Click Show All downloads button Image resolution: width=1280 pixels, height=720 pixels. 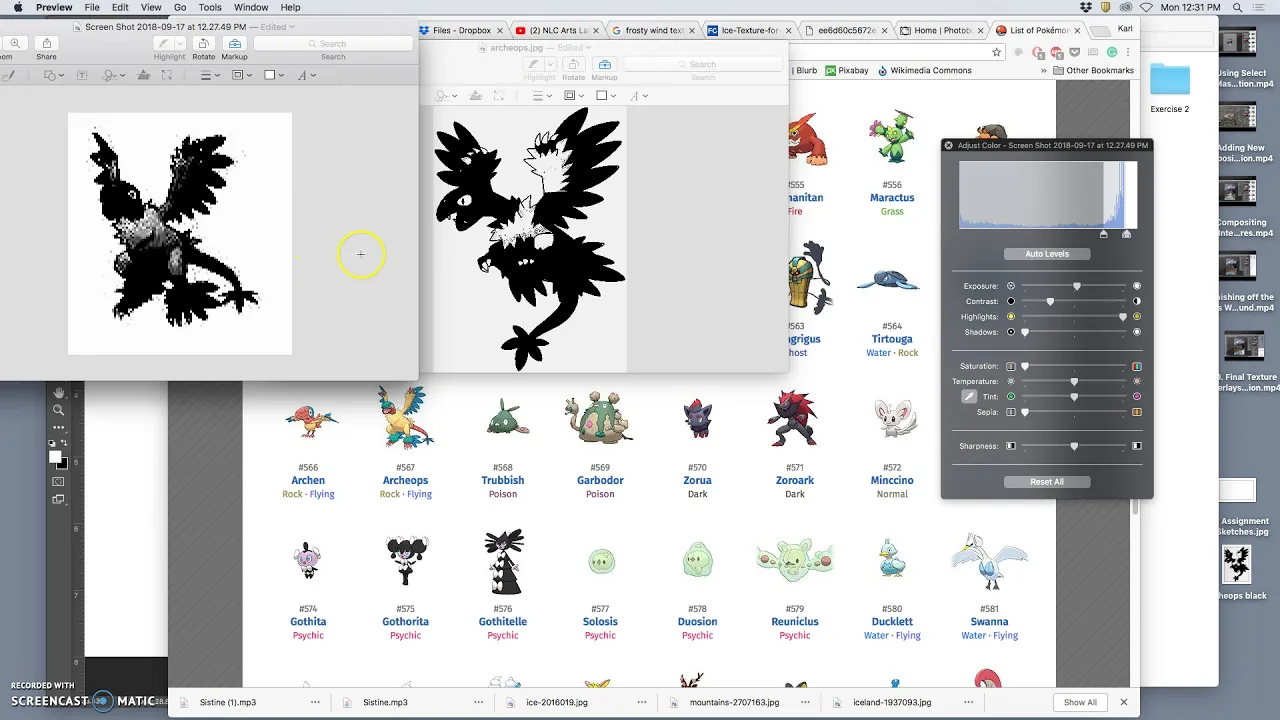(x=1080, y=702)
